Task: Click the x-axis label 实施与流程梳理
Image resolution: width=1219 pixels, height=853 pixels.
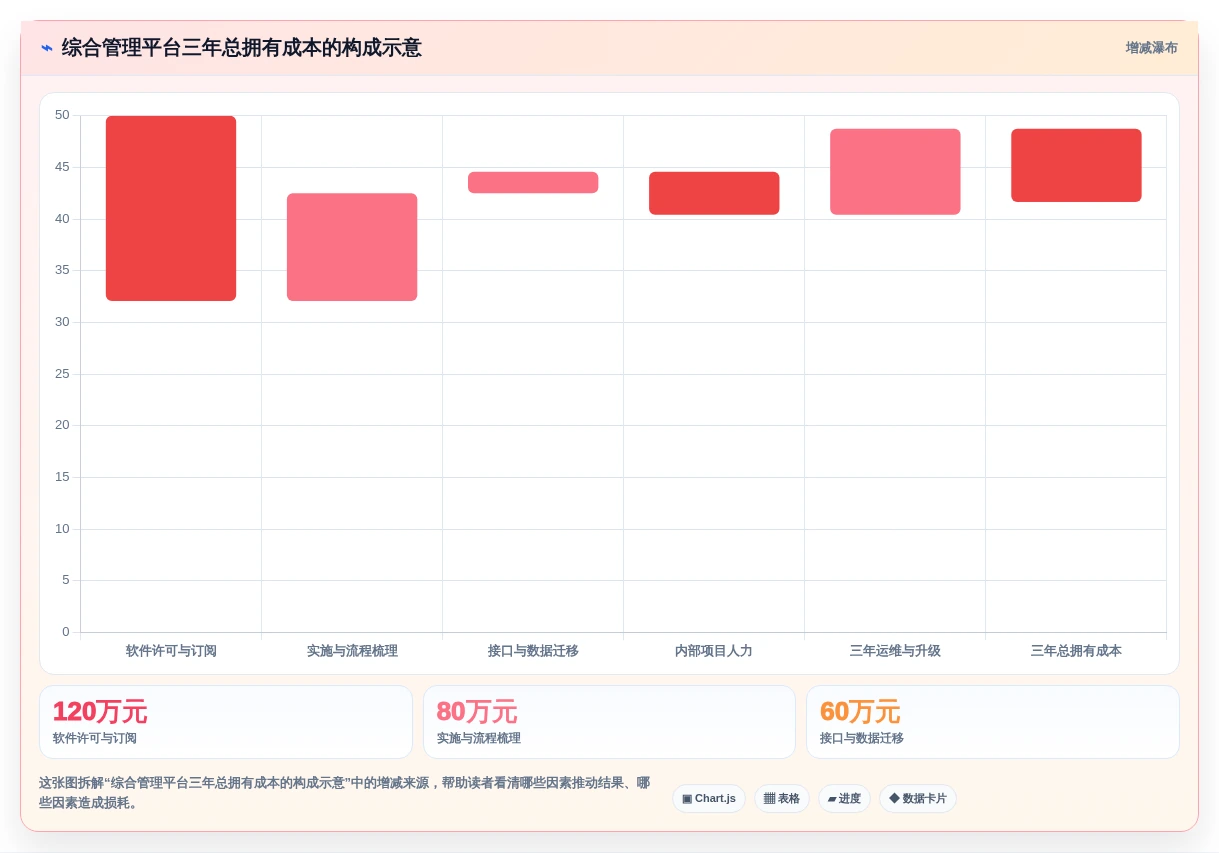Action: 352,651
